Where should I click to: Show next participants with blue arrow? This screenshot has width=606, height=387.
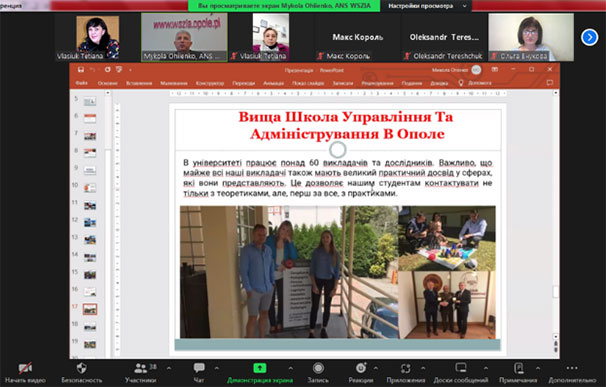point(589,38)
